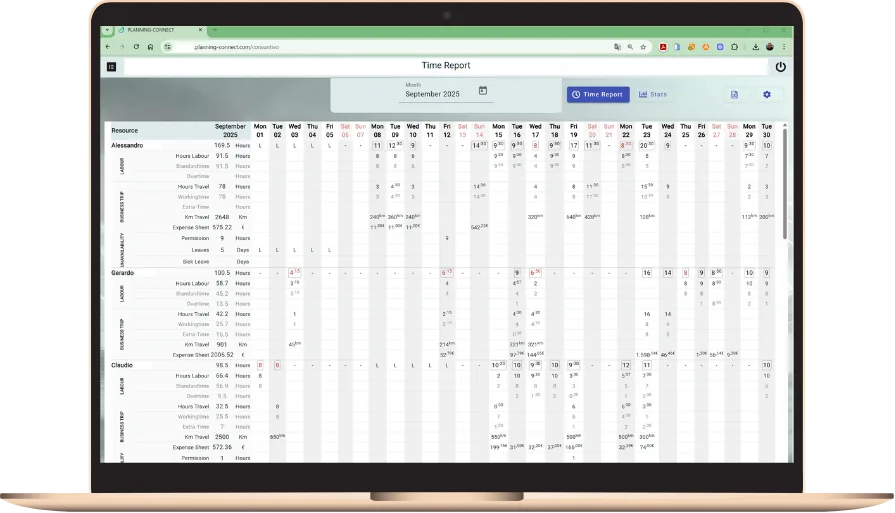The image size is (895, 513).
Task: Click Alessandro's Hours Travel value 78
Action: (x=222, y=187)
